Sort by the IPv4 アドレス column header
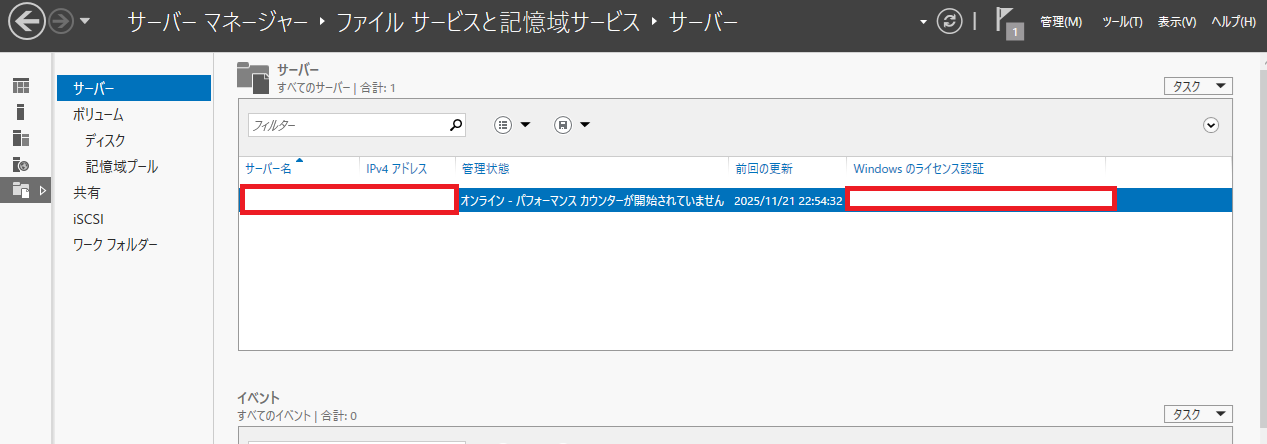 pyautogui.click(x=397, y=169)
